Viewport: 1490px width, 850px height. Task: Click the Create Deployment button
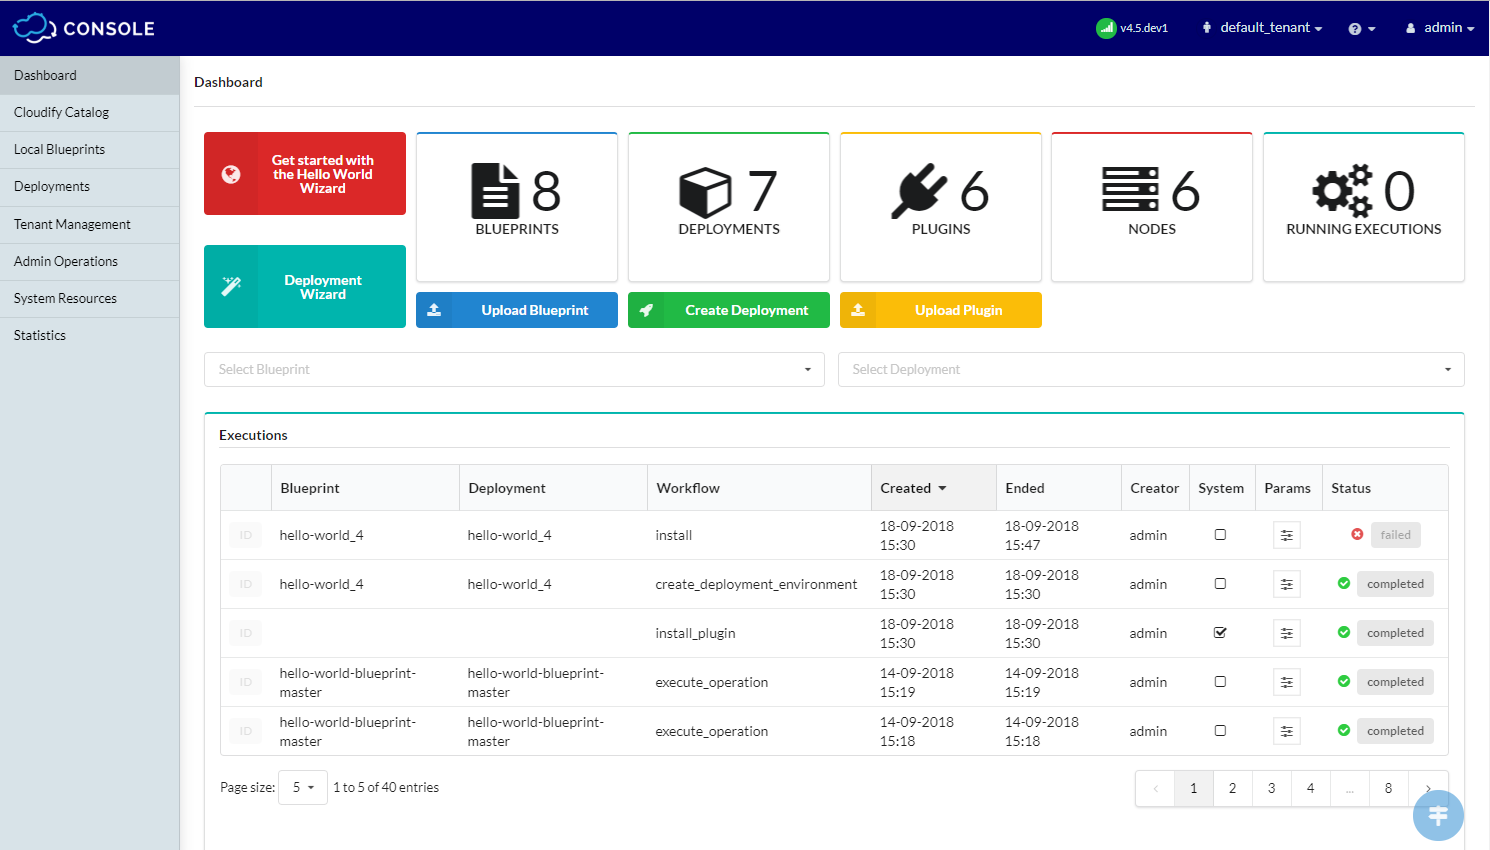729,310
